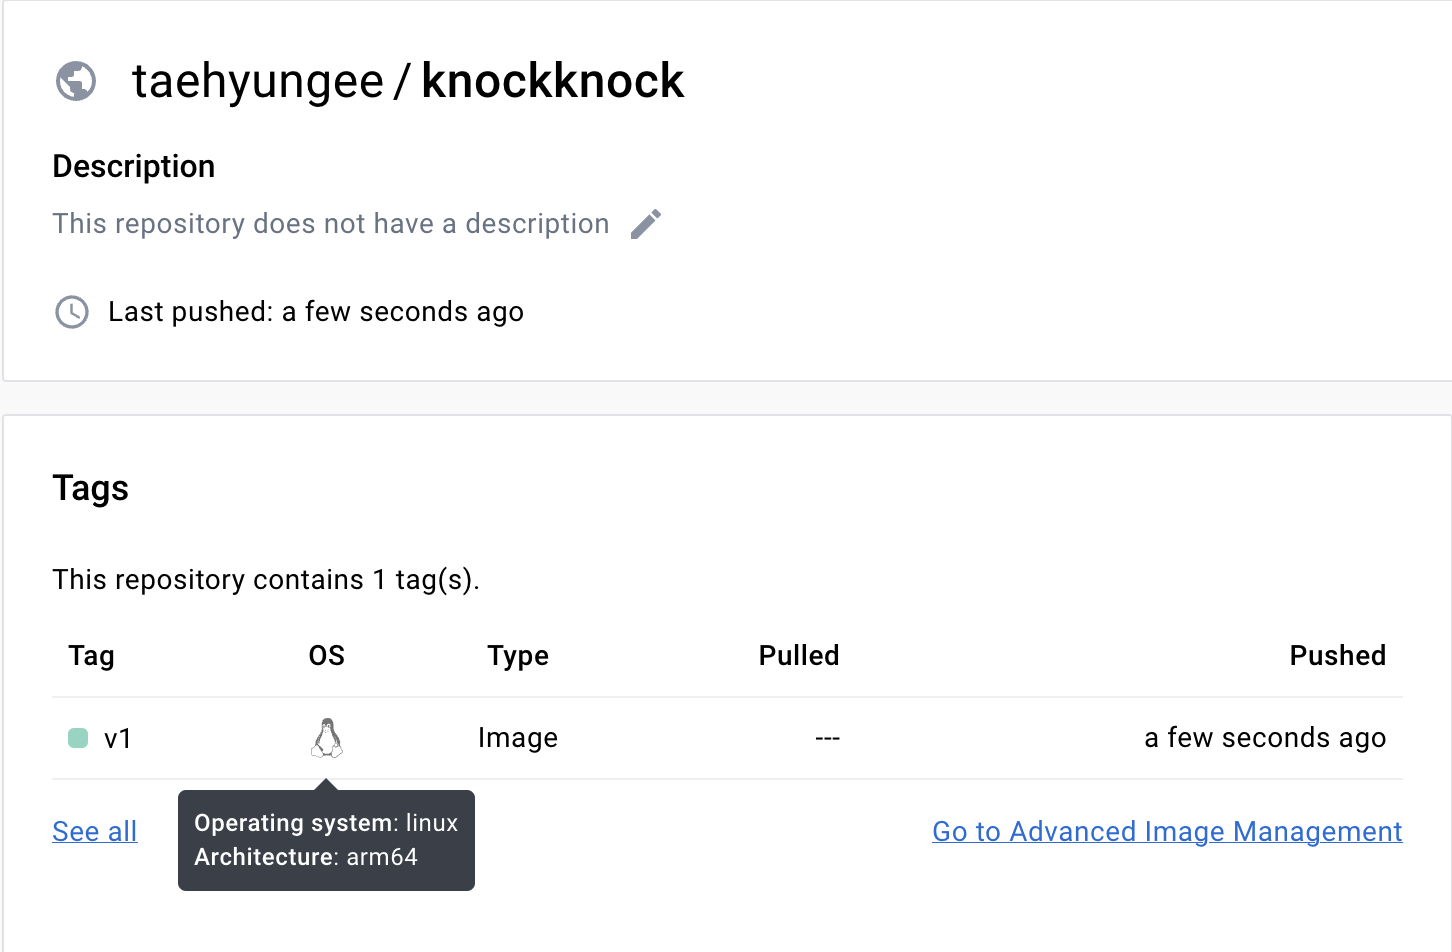Click the 'Architecture: arm64' tooltip line

306,857
